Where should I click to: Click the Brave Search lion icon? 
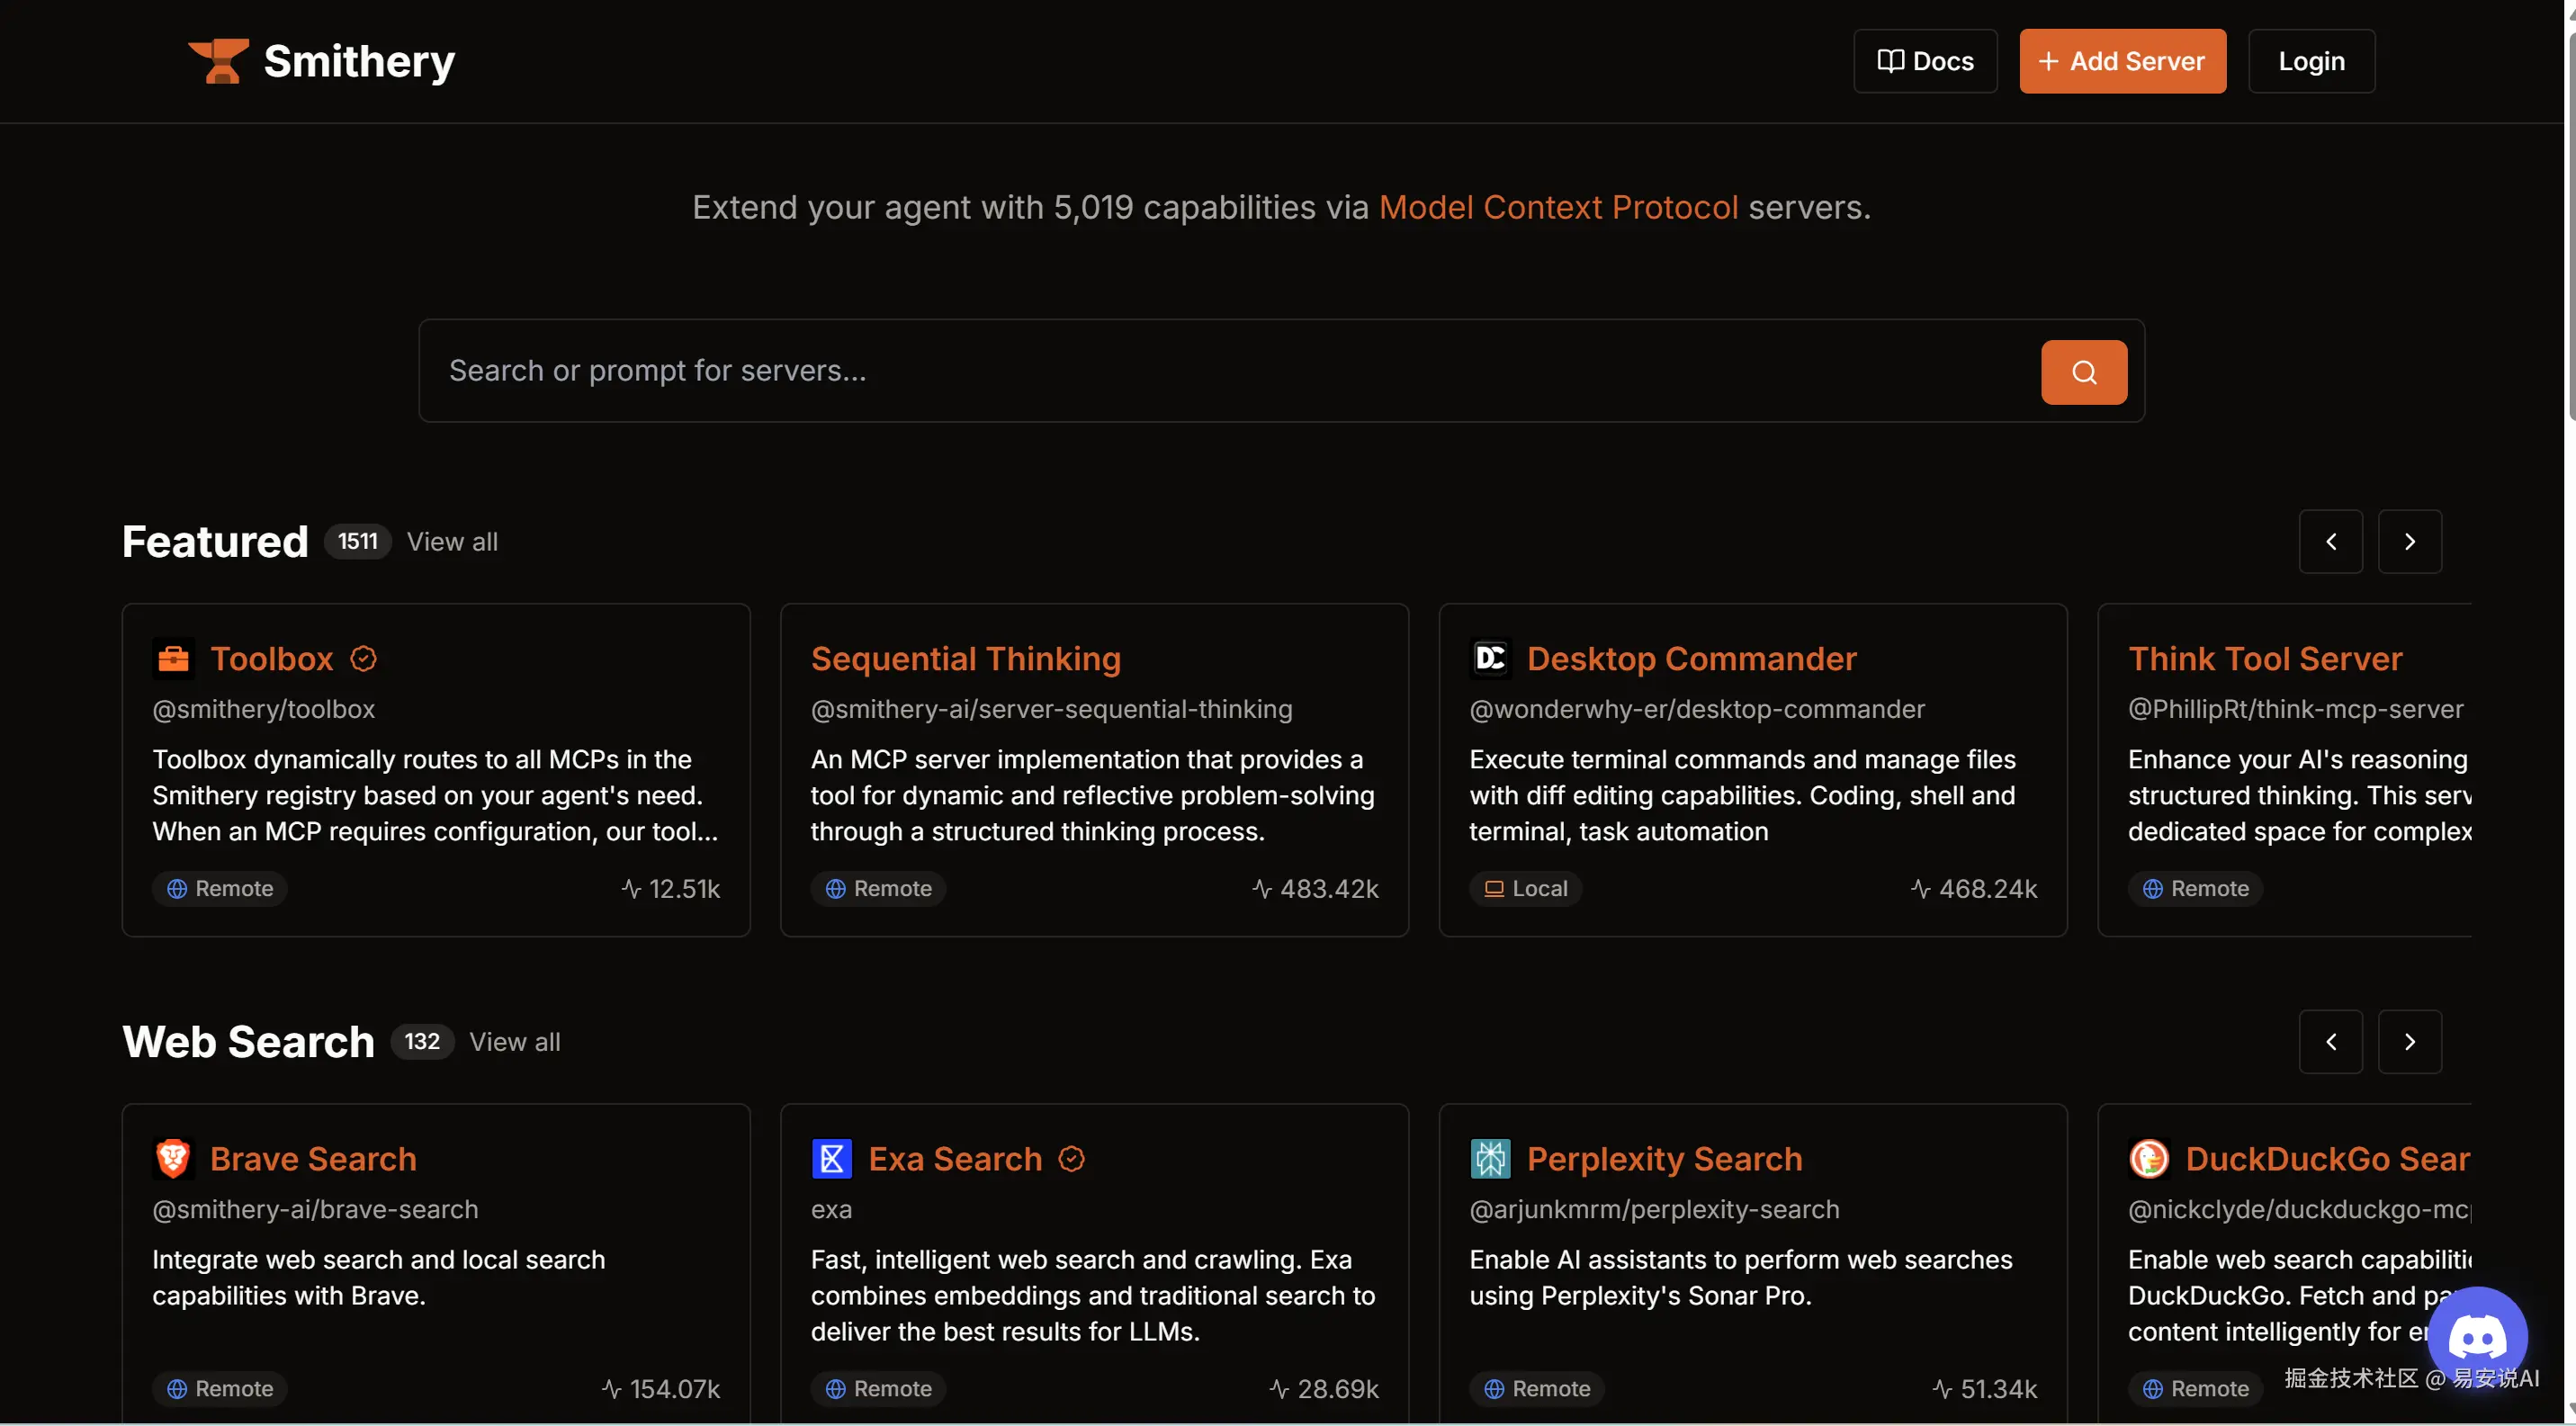173,1158
